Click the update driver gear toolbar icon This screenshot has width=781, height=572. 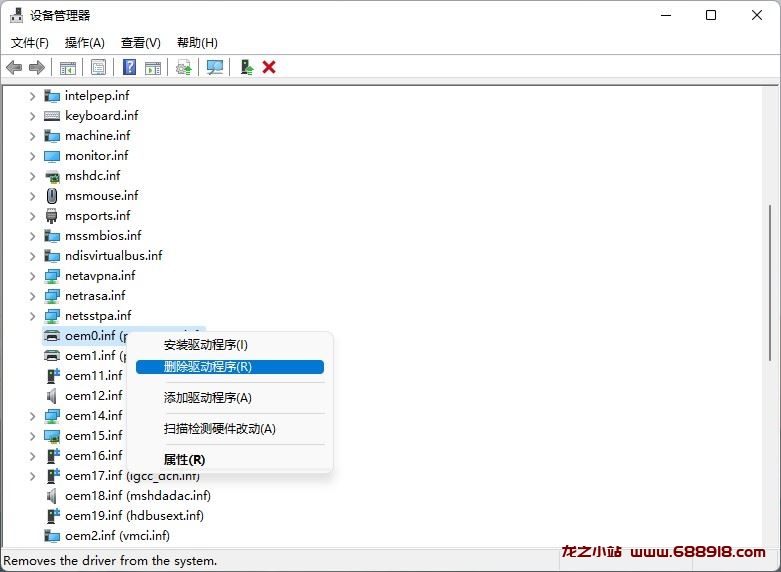click(x=183, y=67)
